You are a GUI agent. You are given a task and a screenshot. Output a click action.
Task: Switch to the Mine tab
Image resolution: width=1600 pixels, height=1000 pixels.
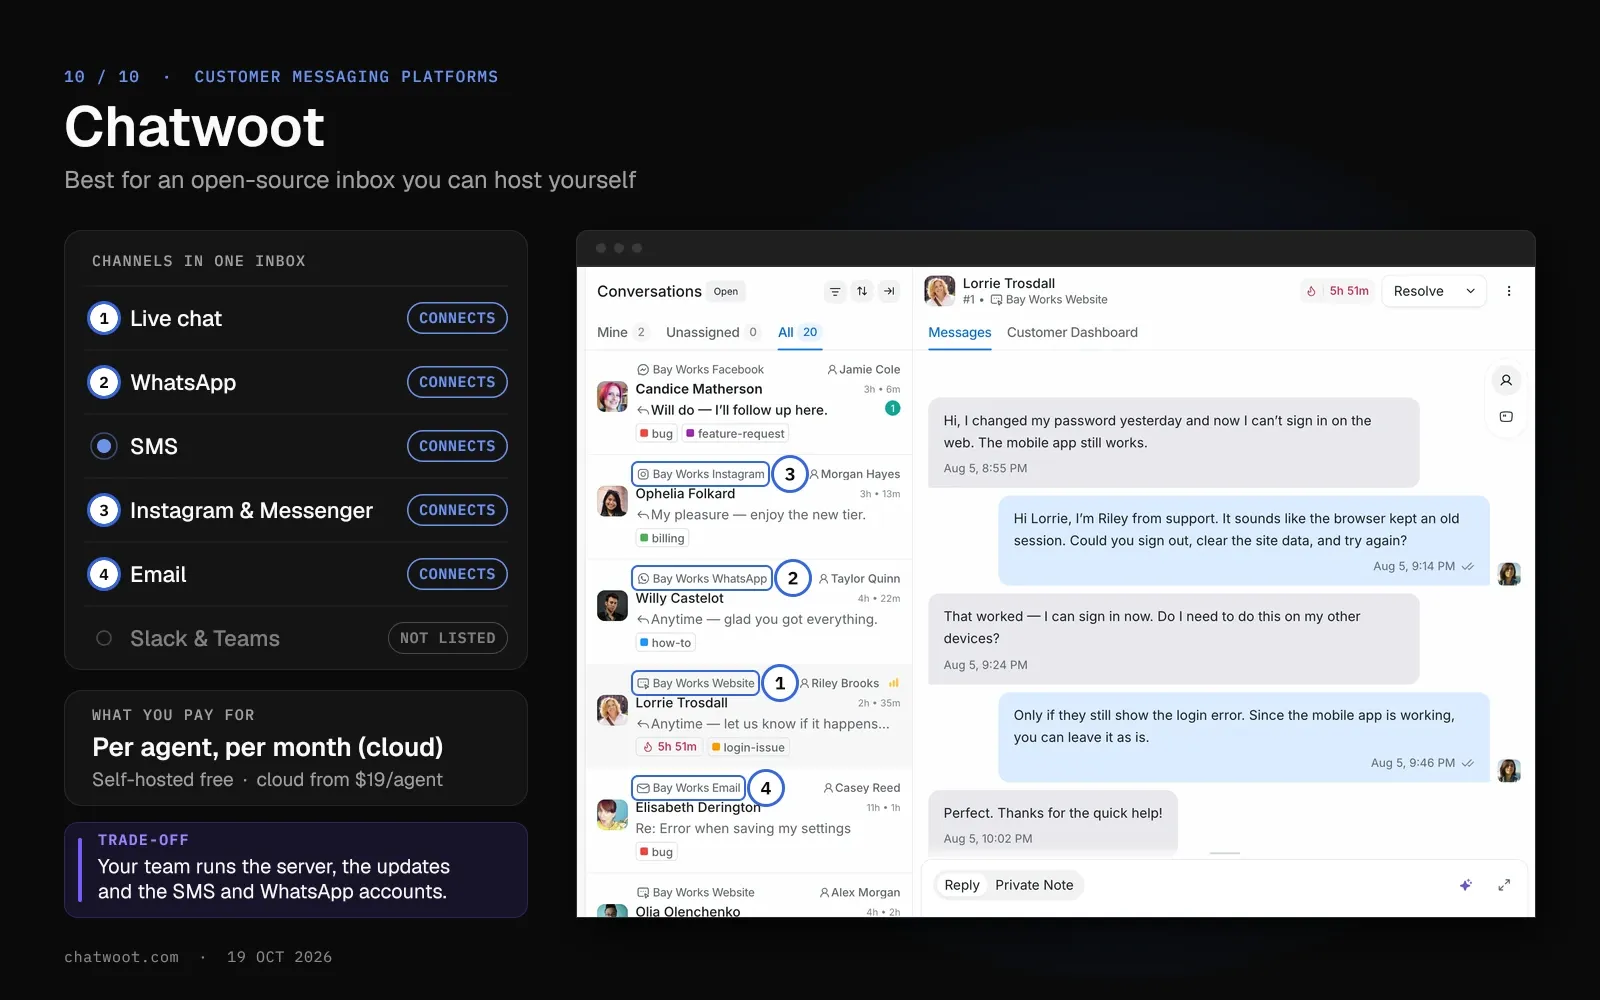[622, 332]
